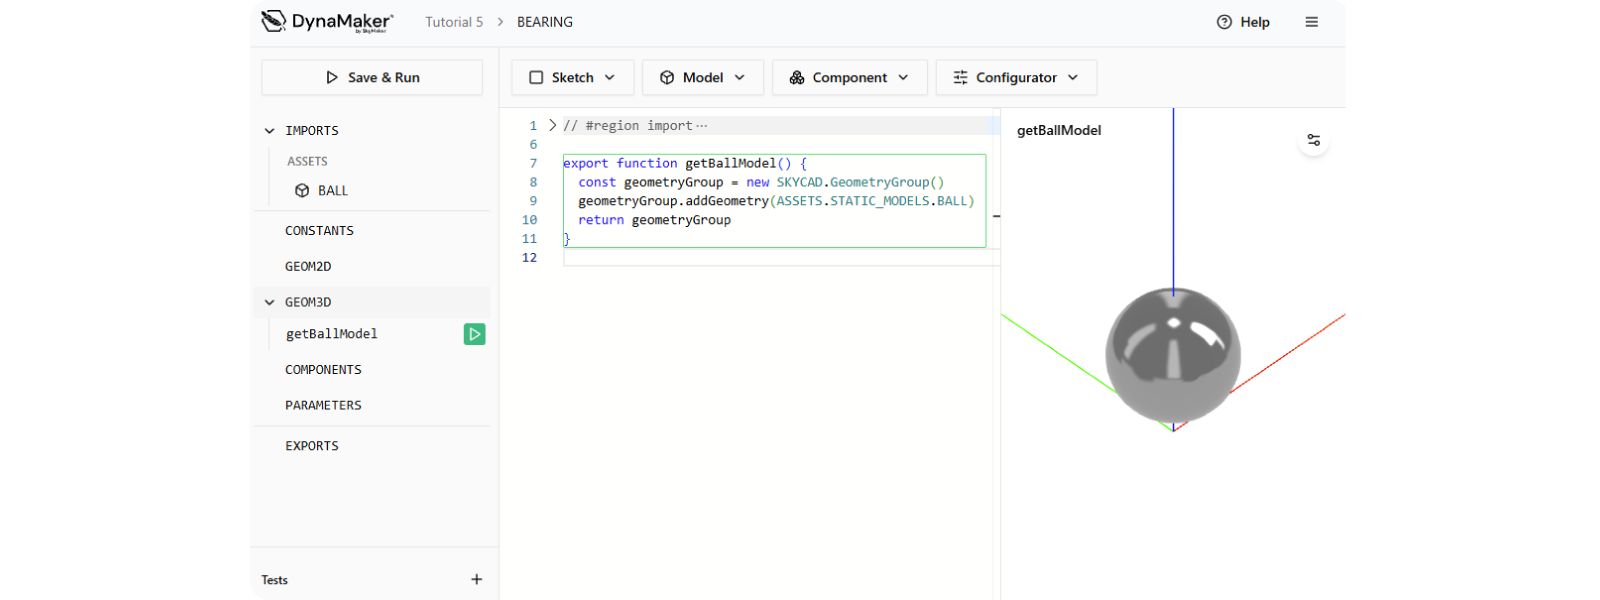Go to Tutorial 5 breadcrumb
This screenshot has height=600, width=1600.
tap(454, 22)
